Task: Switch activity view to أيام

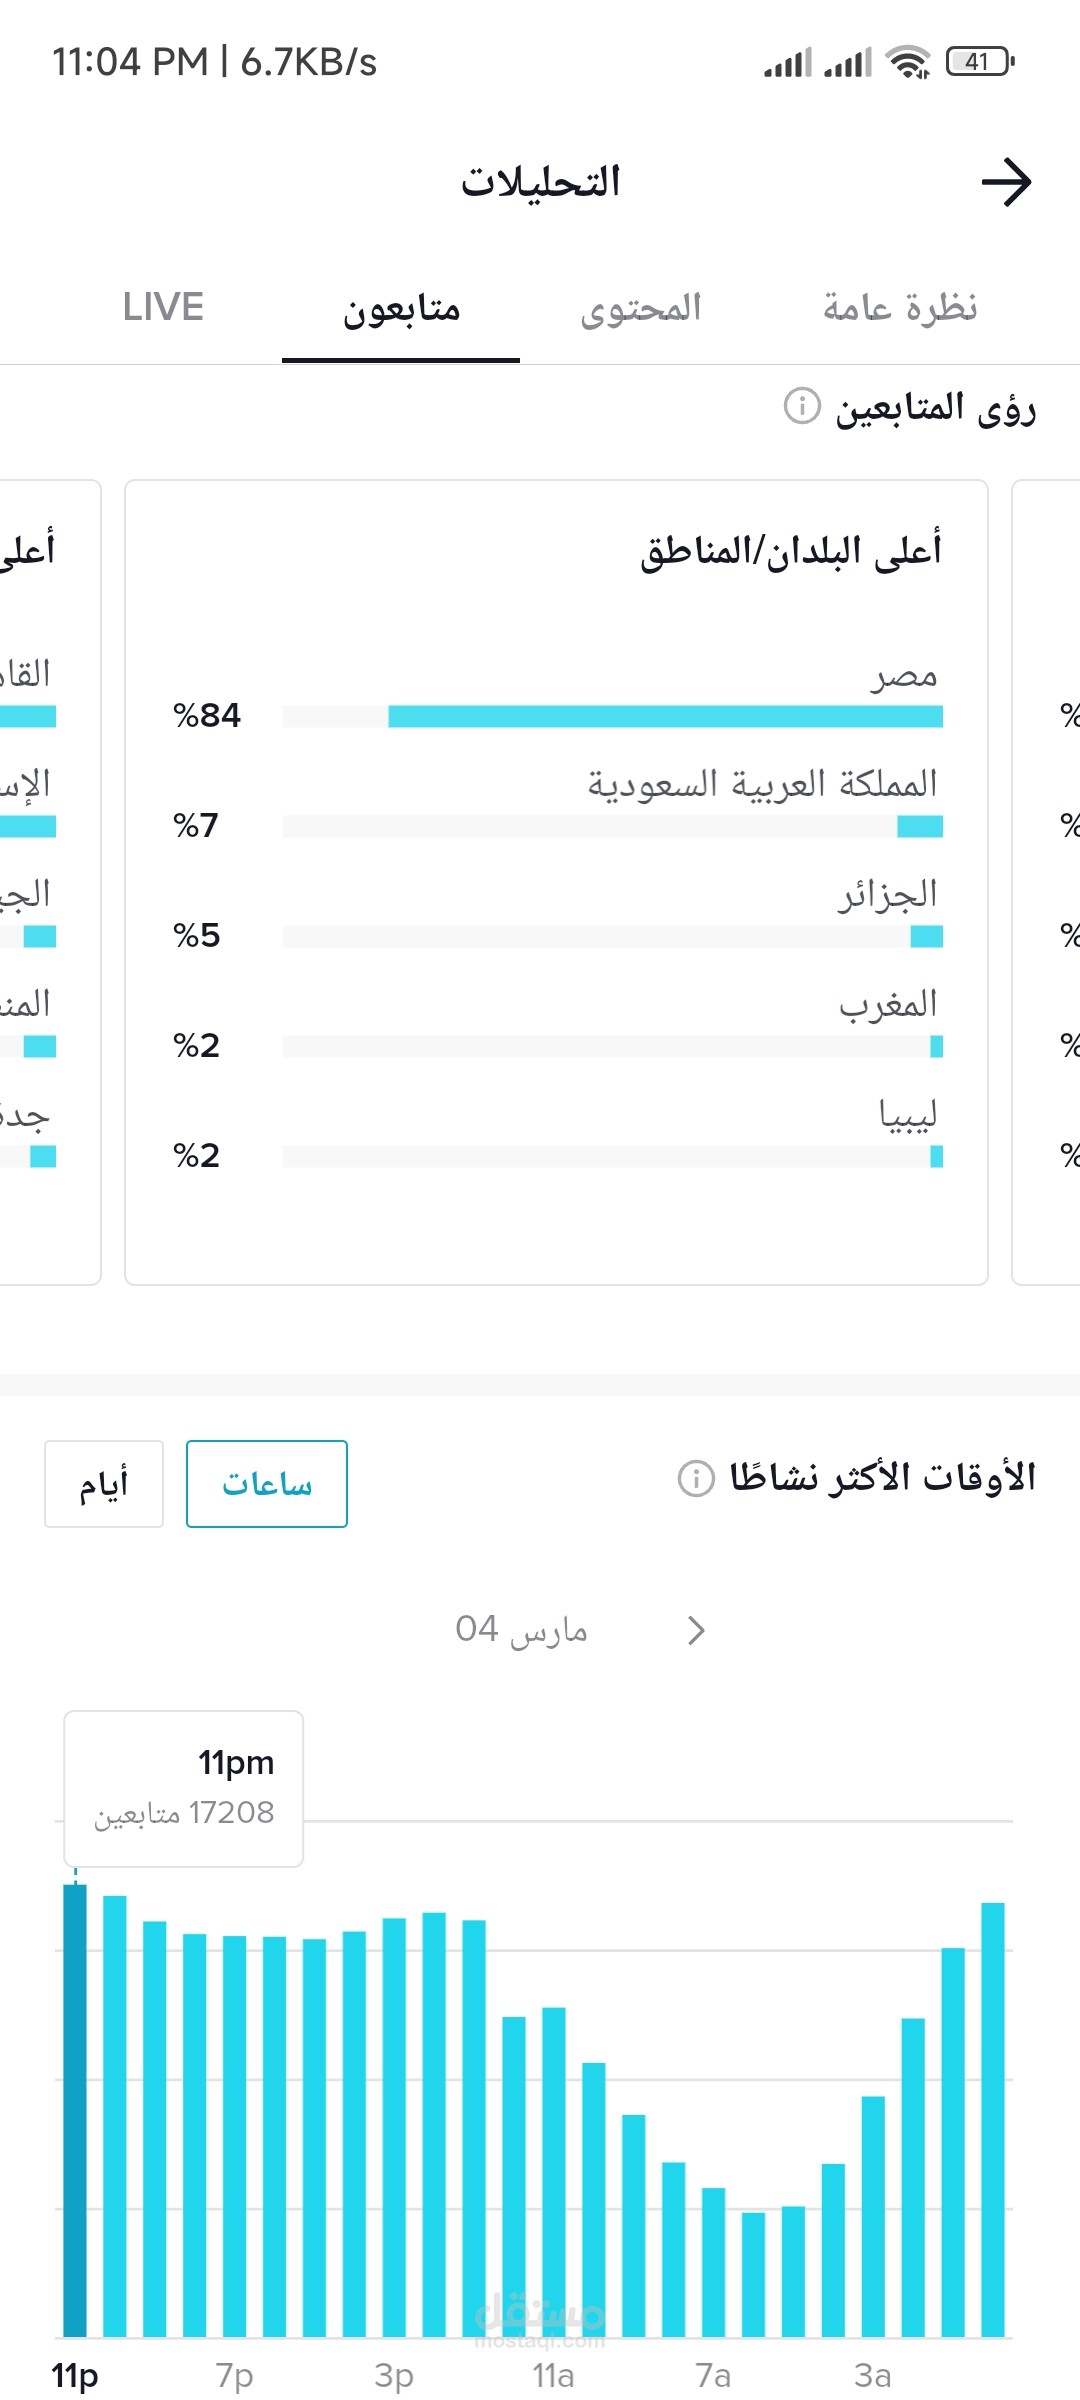Action: 104,1484
